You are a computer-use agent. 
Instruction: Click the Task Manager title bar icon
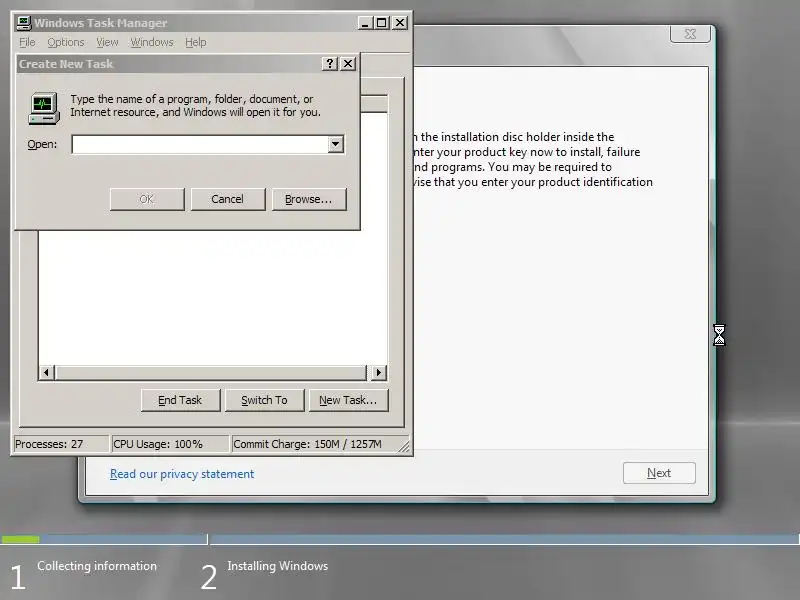pos(23,23)
